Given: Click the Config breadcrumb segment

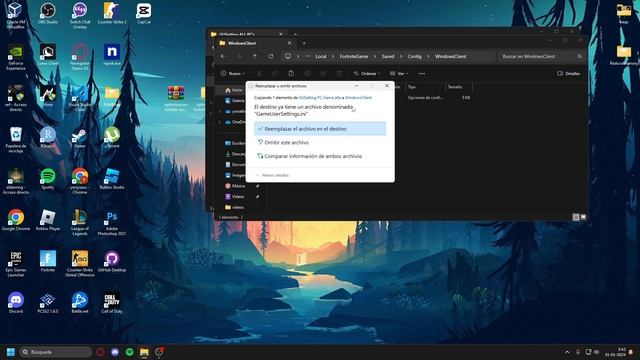Looking at the screenshot, I should pos(414,56).
